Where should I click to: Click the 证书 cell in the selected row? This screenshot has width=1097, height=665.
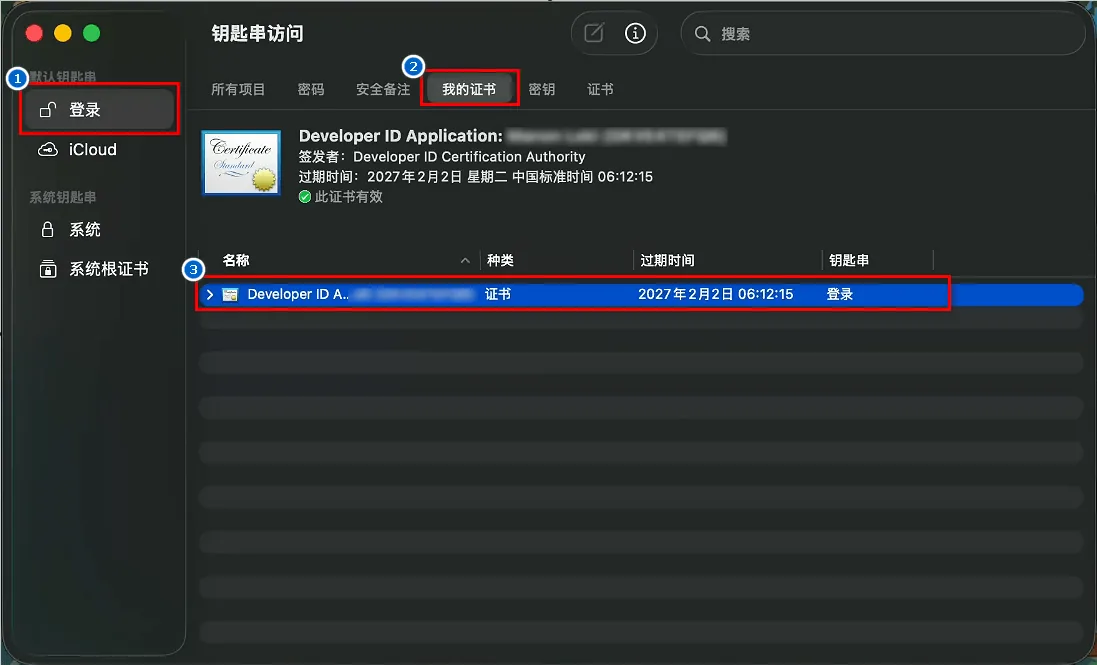pyautogui.click(x=498, y=294)
